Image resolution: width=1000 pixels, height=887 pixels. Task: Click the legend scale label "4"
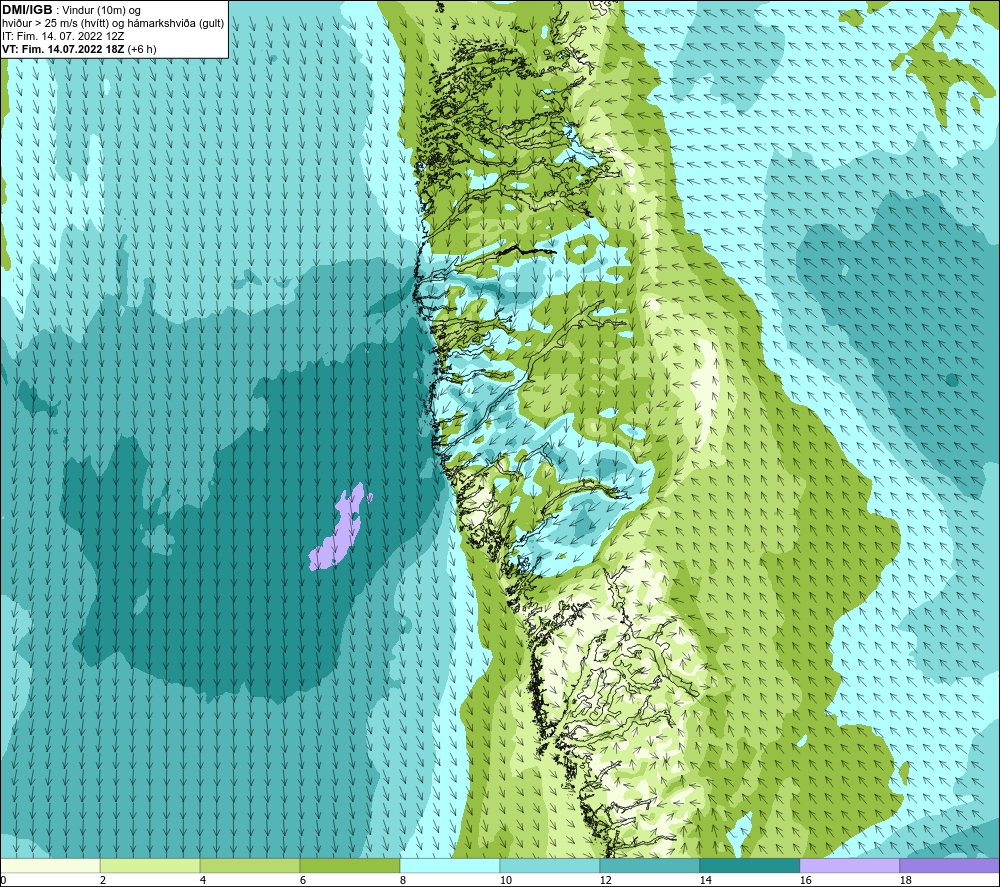coord(203,881)
